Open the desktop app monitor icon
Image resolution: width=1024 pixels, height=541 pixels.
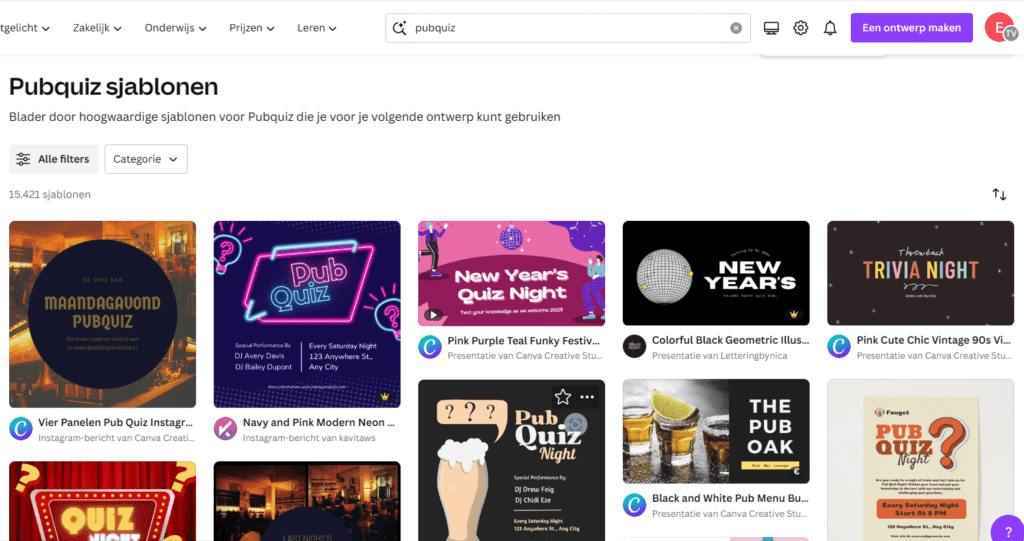pos(771,28)
